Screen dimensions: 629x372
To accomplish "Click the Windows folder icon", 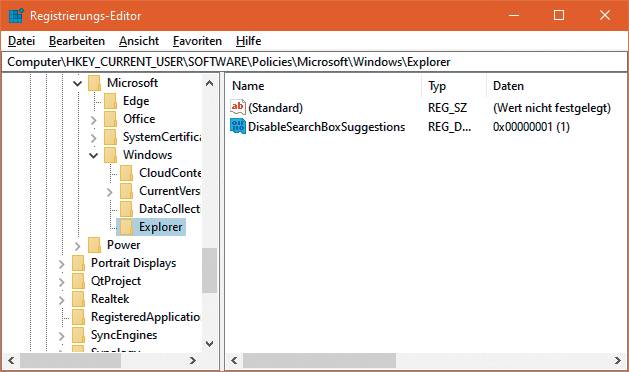I will pyautogui.click(x=110, y=155).
